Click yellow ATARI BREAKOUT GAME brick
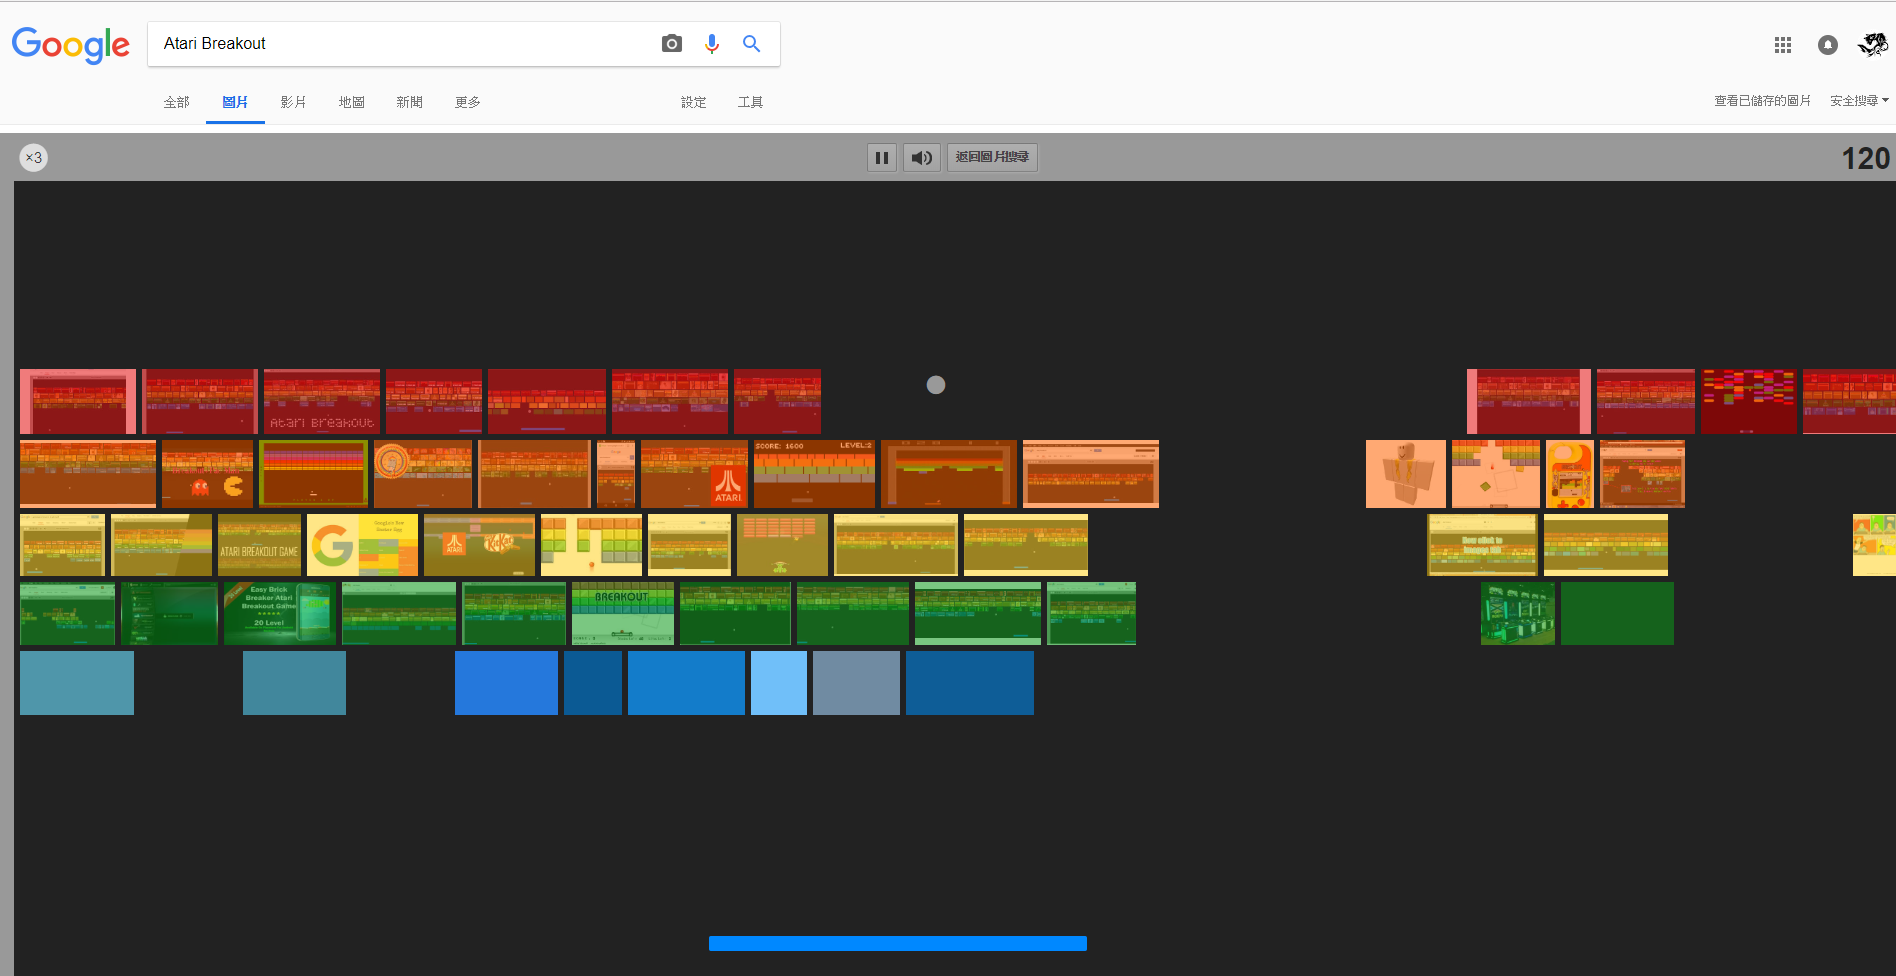The height and width of the screenshot is (976, 1896). pos(259,545)
